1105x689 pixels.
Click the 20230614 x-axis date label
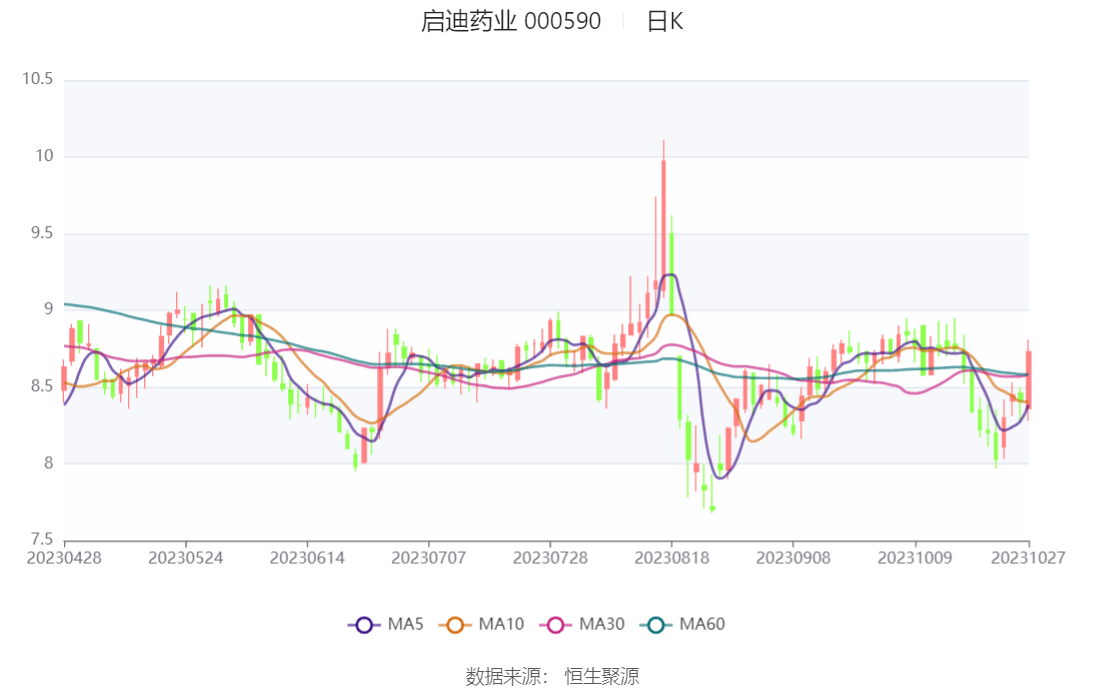(x=307, y=558)
